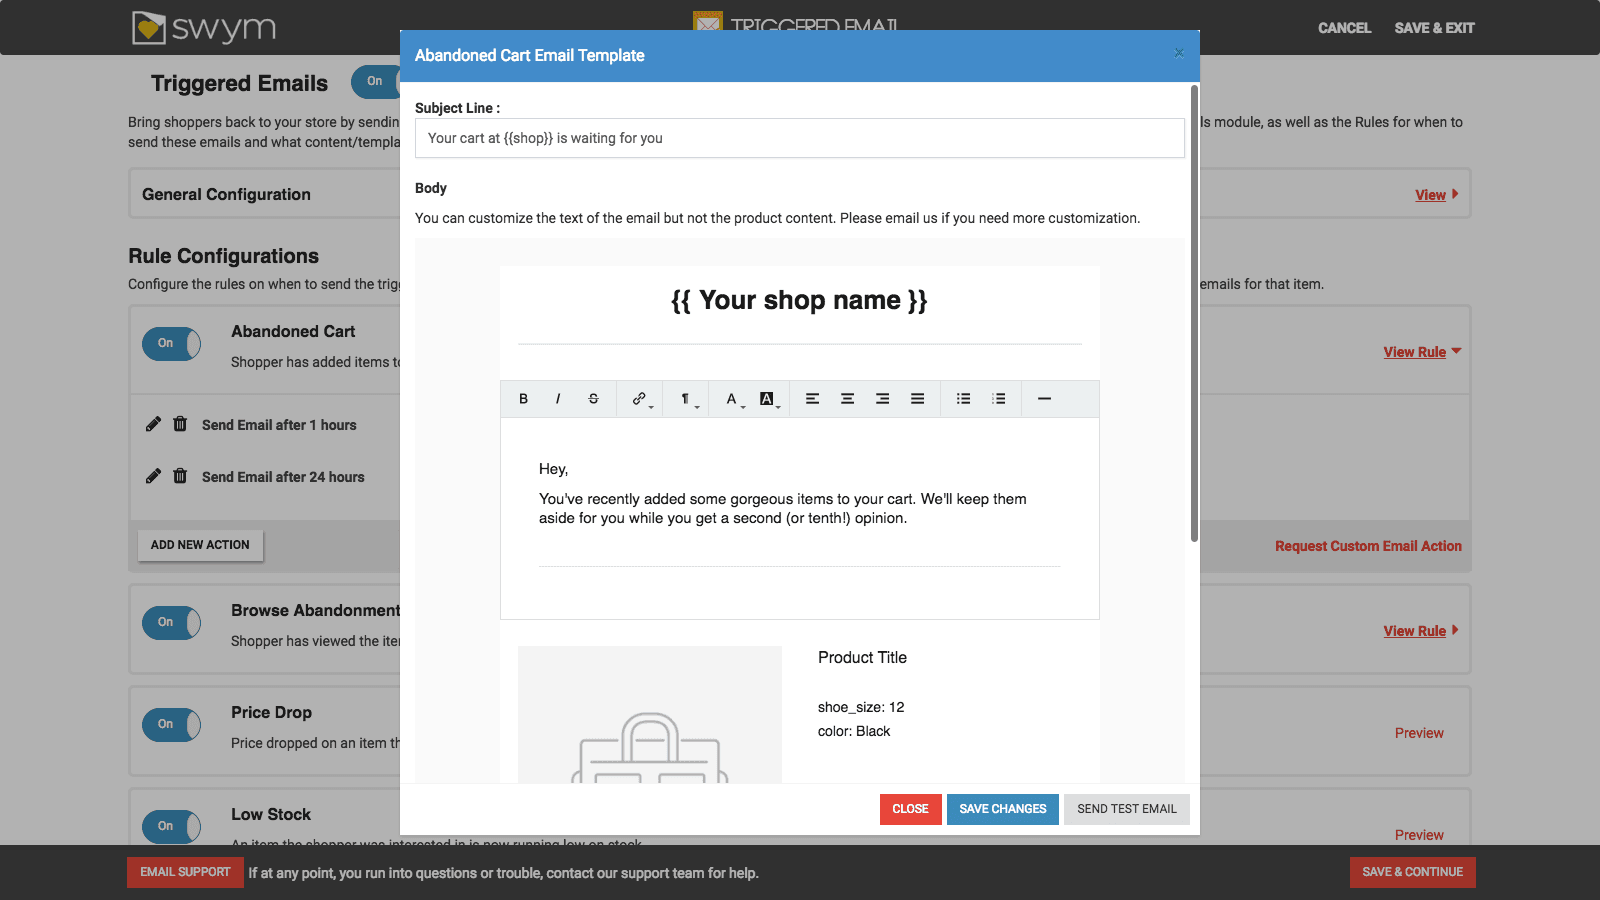This screenshot has width=1600, height=900.
Task: Insert a horizontal rule in the editor
Action: 1044,398
